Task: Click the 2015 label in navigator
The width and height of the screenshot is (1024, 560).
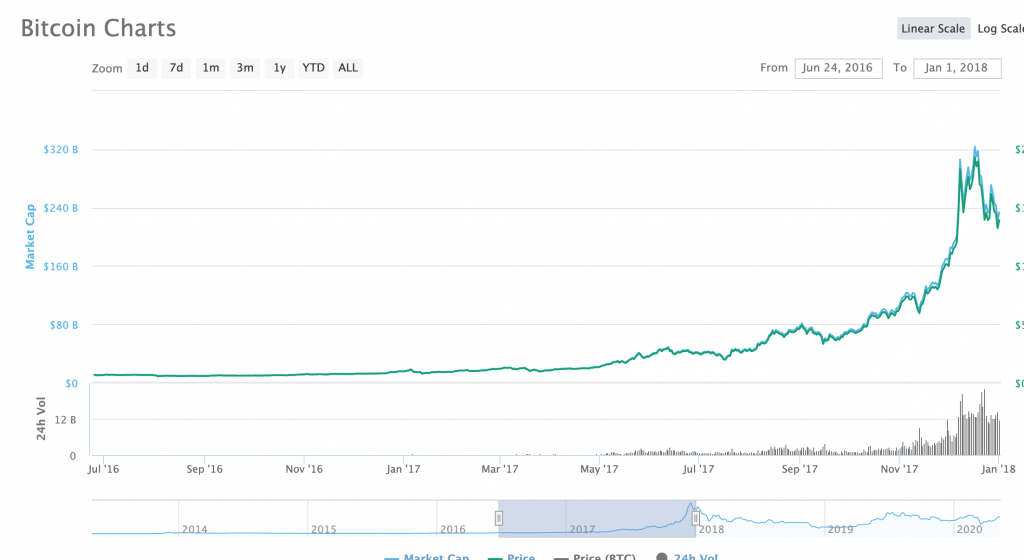Action: 323,529
